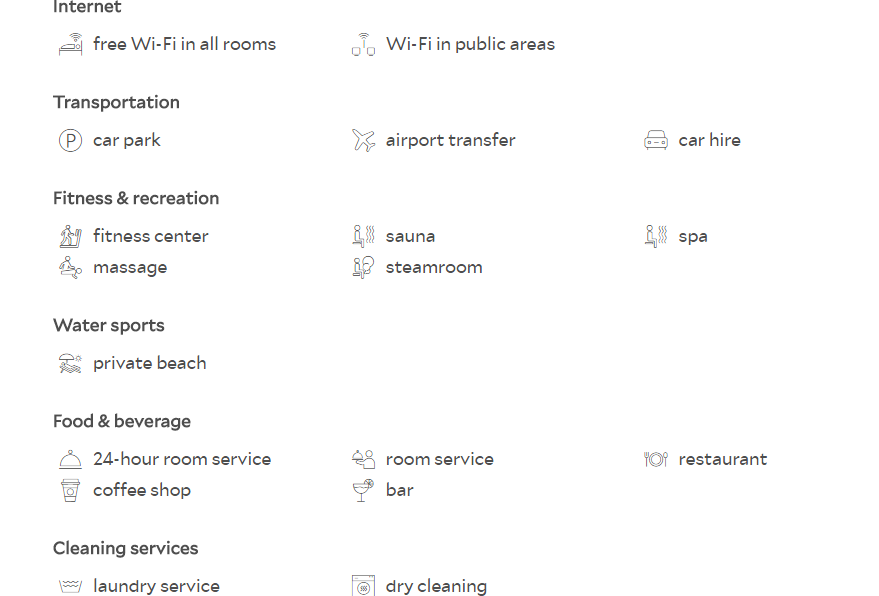Image resolution: width=879 pixels, height=596 pixels.
Task: Click the Transportation section heading
Action: coord(117,103)
